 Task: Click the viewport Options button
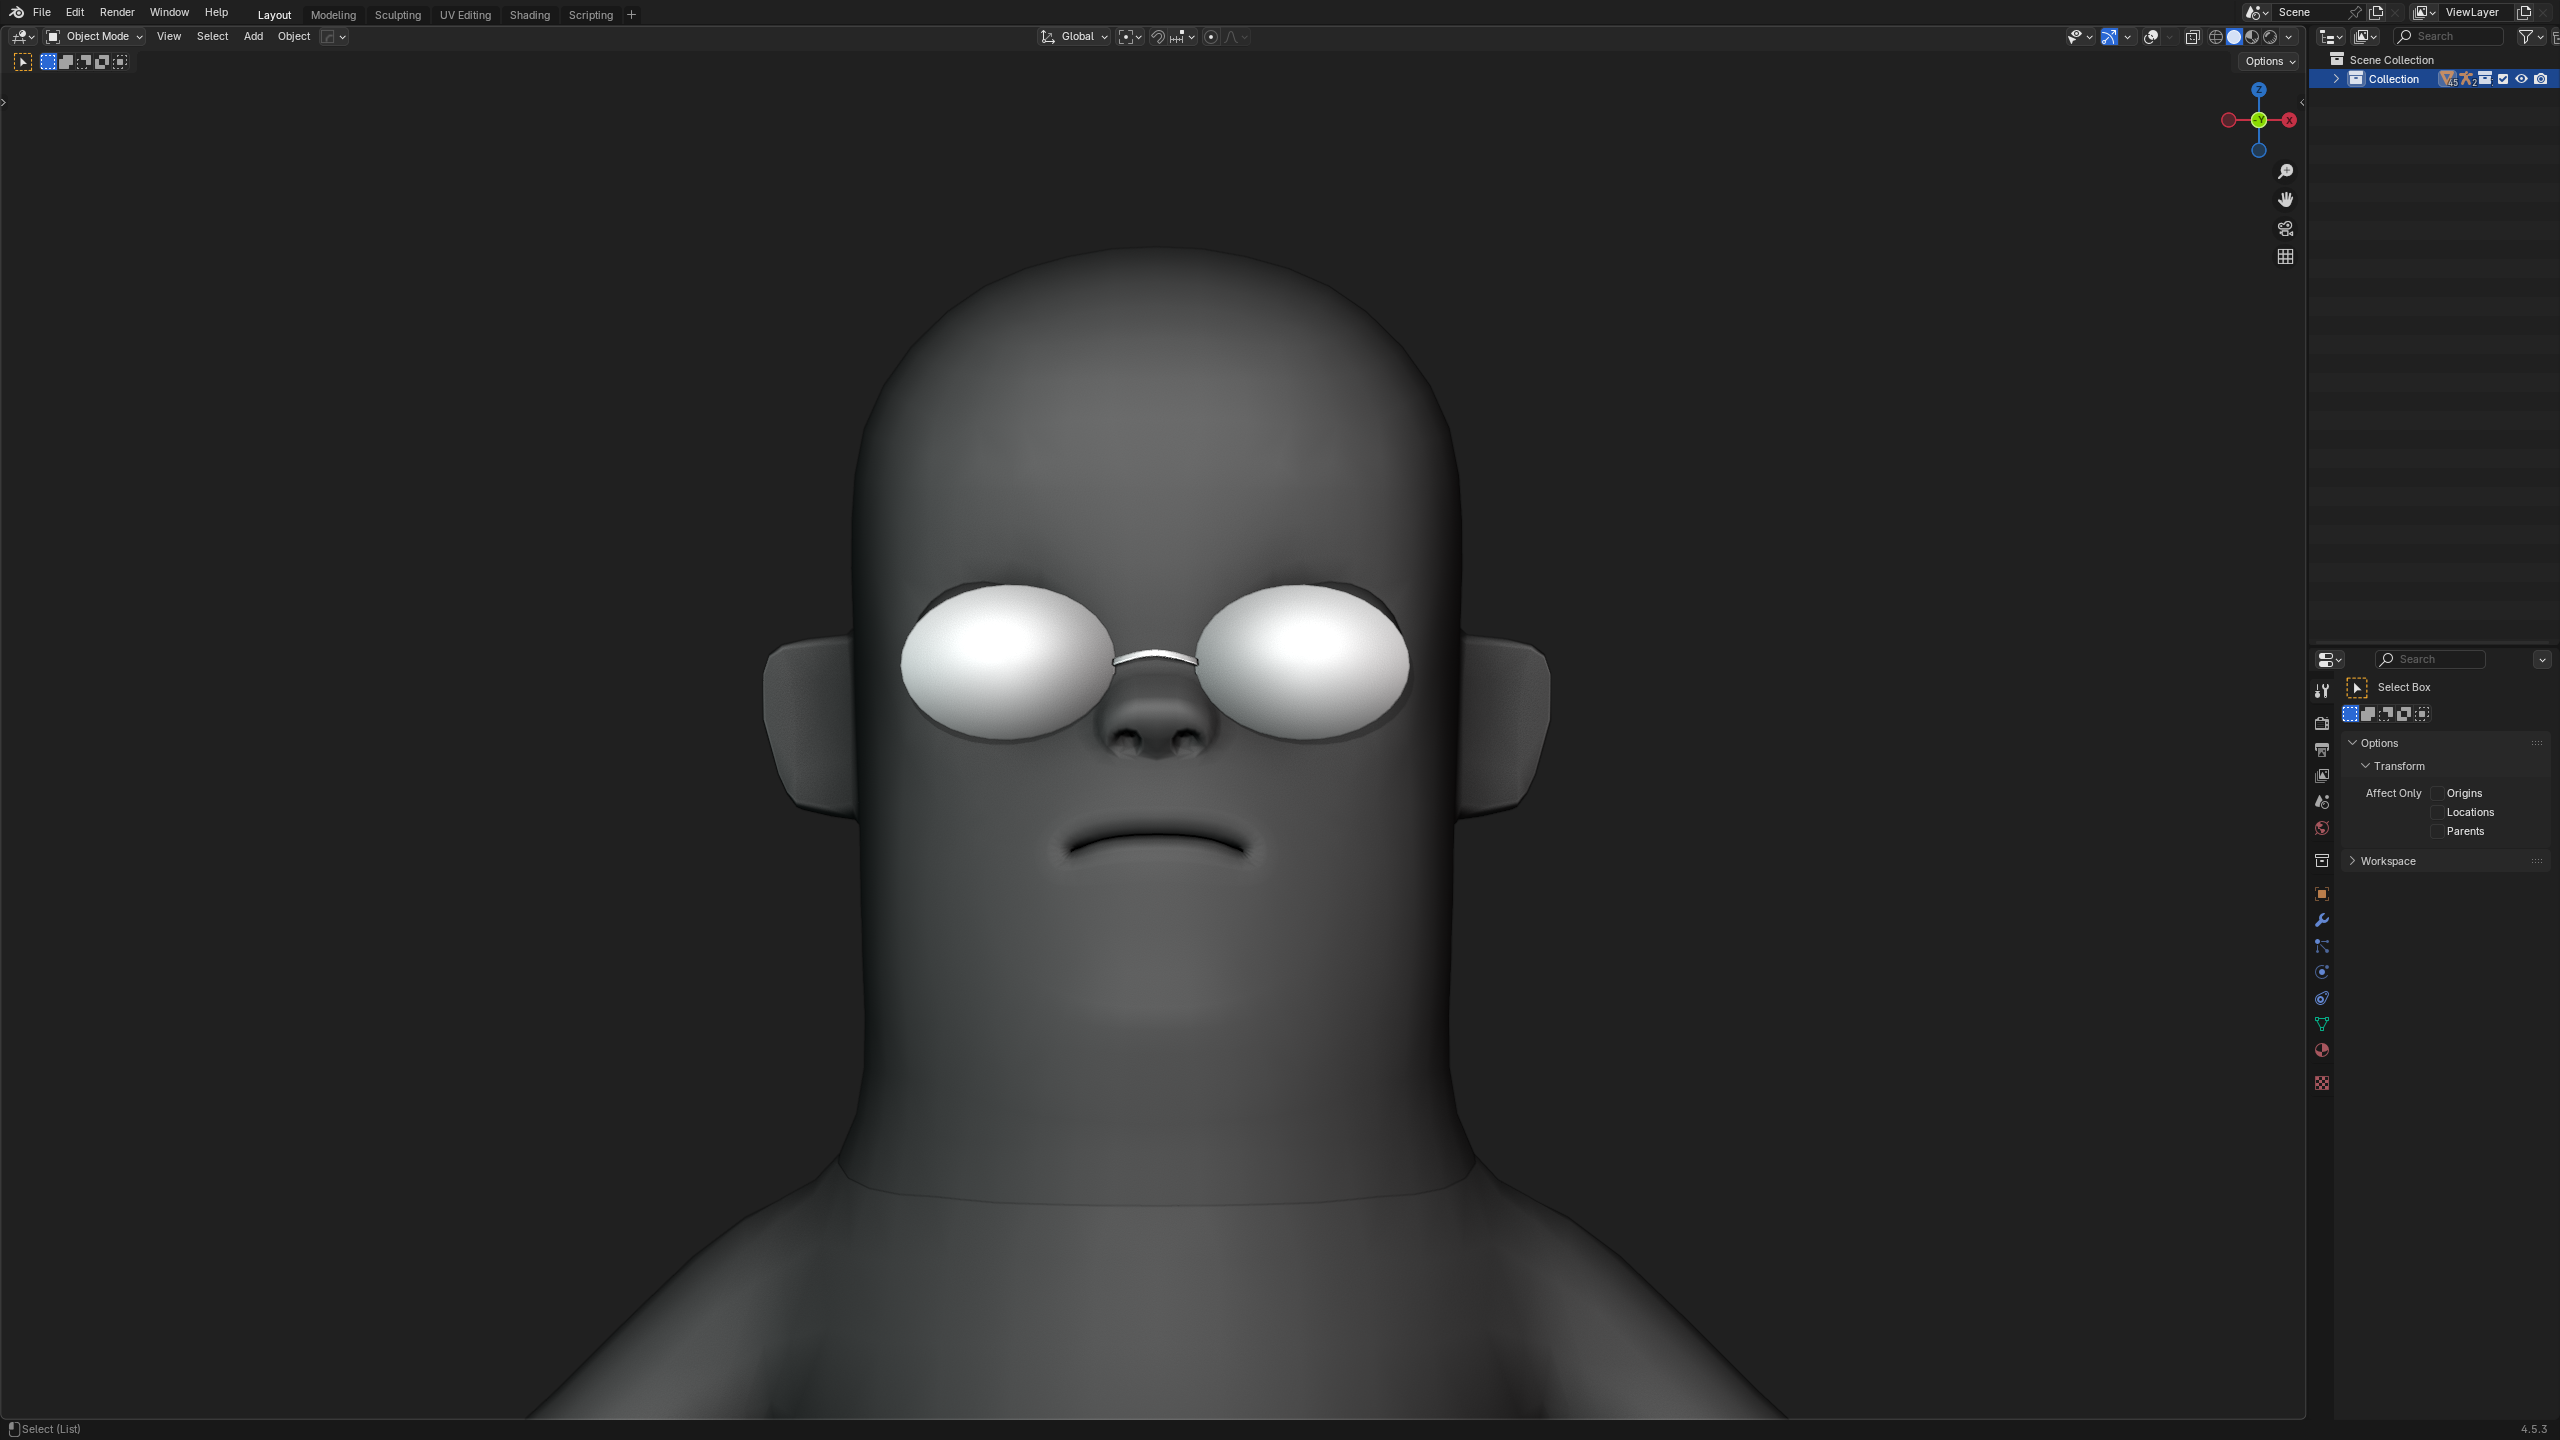[x=2269, y=61]
